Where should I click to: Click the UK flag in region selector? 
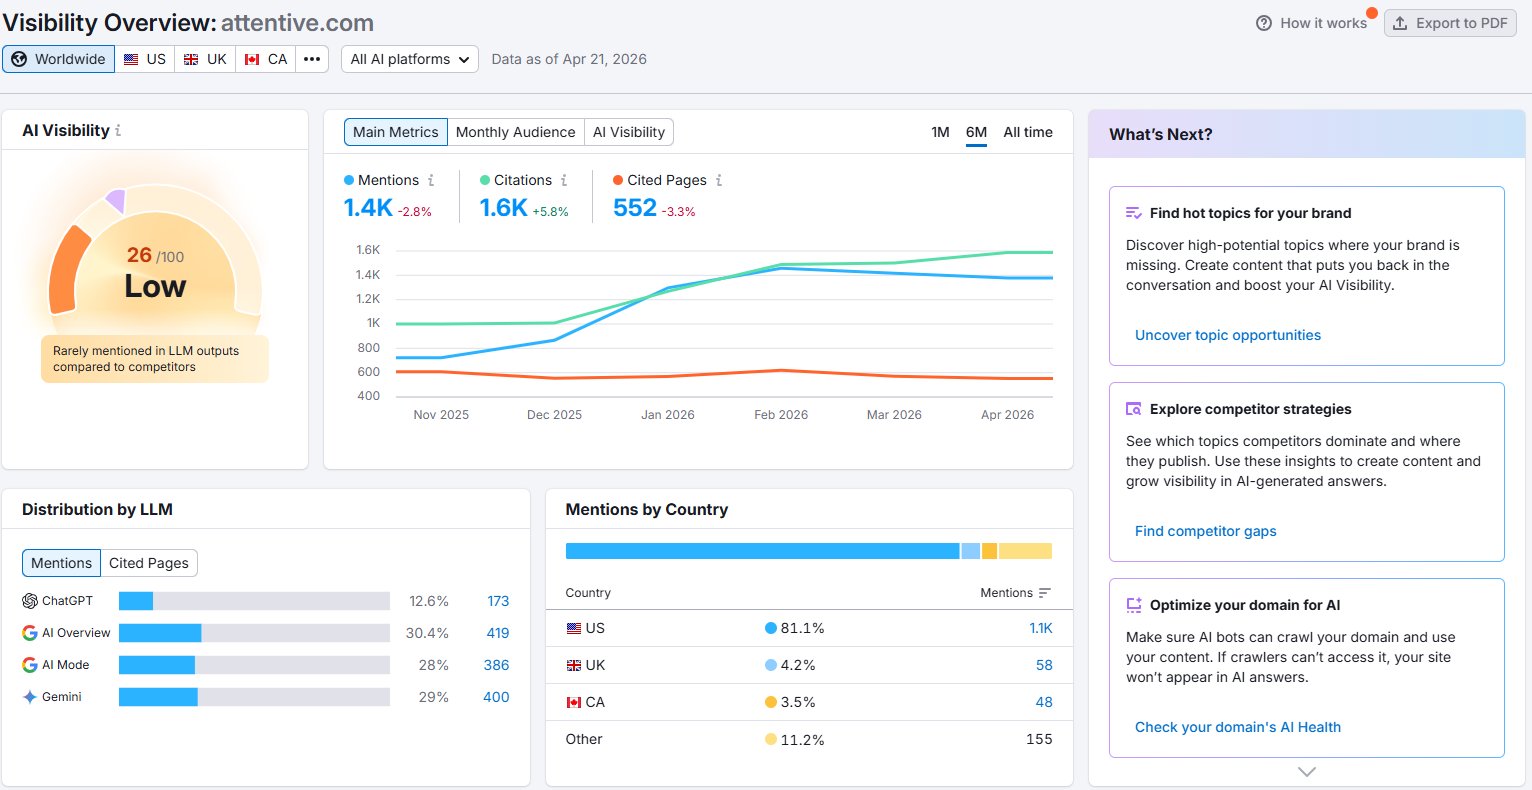pos(191,60)
